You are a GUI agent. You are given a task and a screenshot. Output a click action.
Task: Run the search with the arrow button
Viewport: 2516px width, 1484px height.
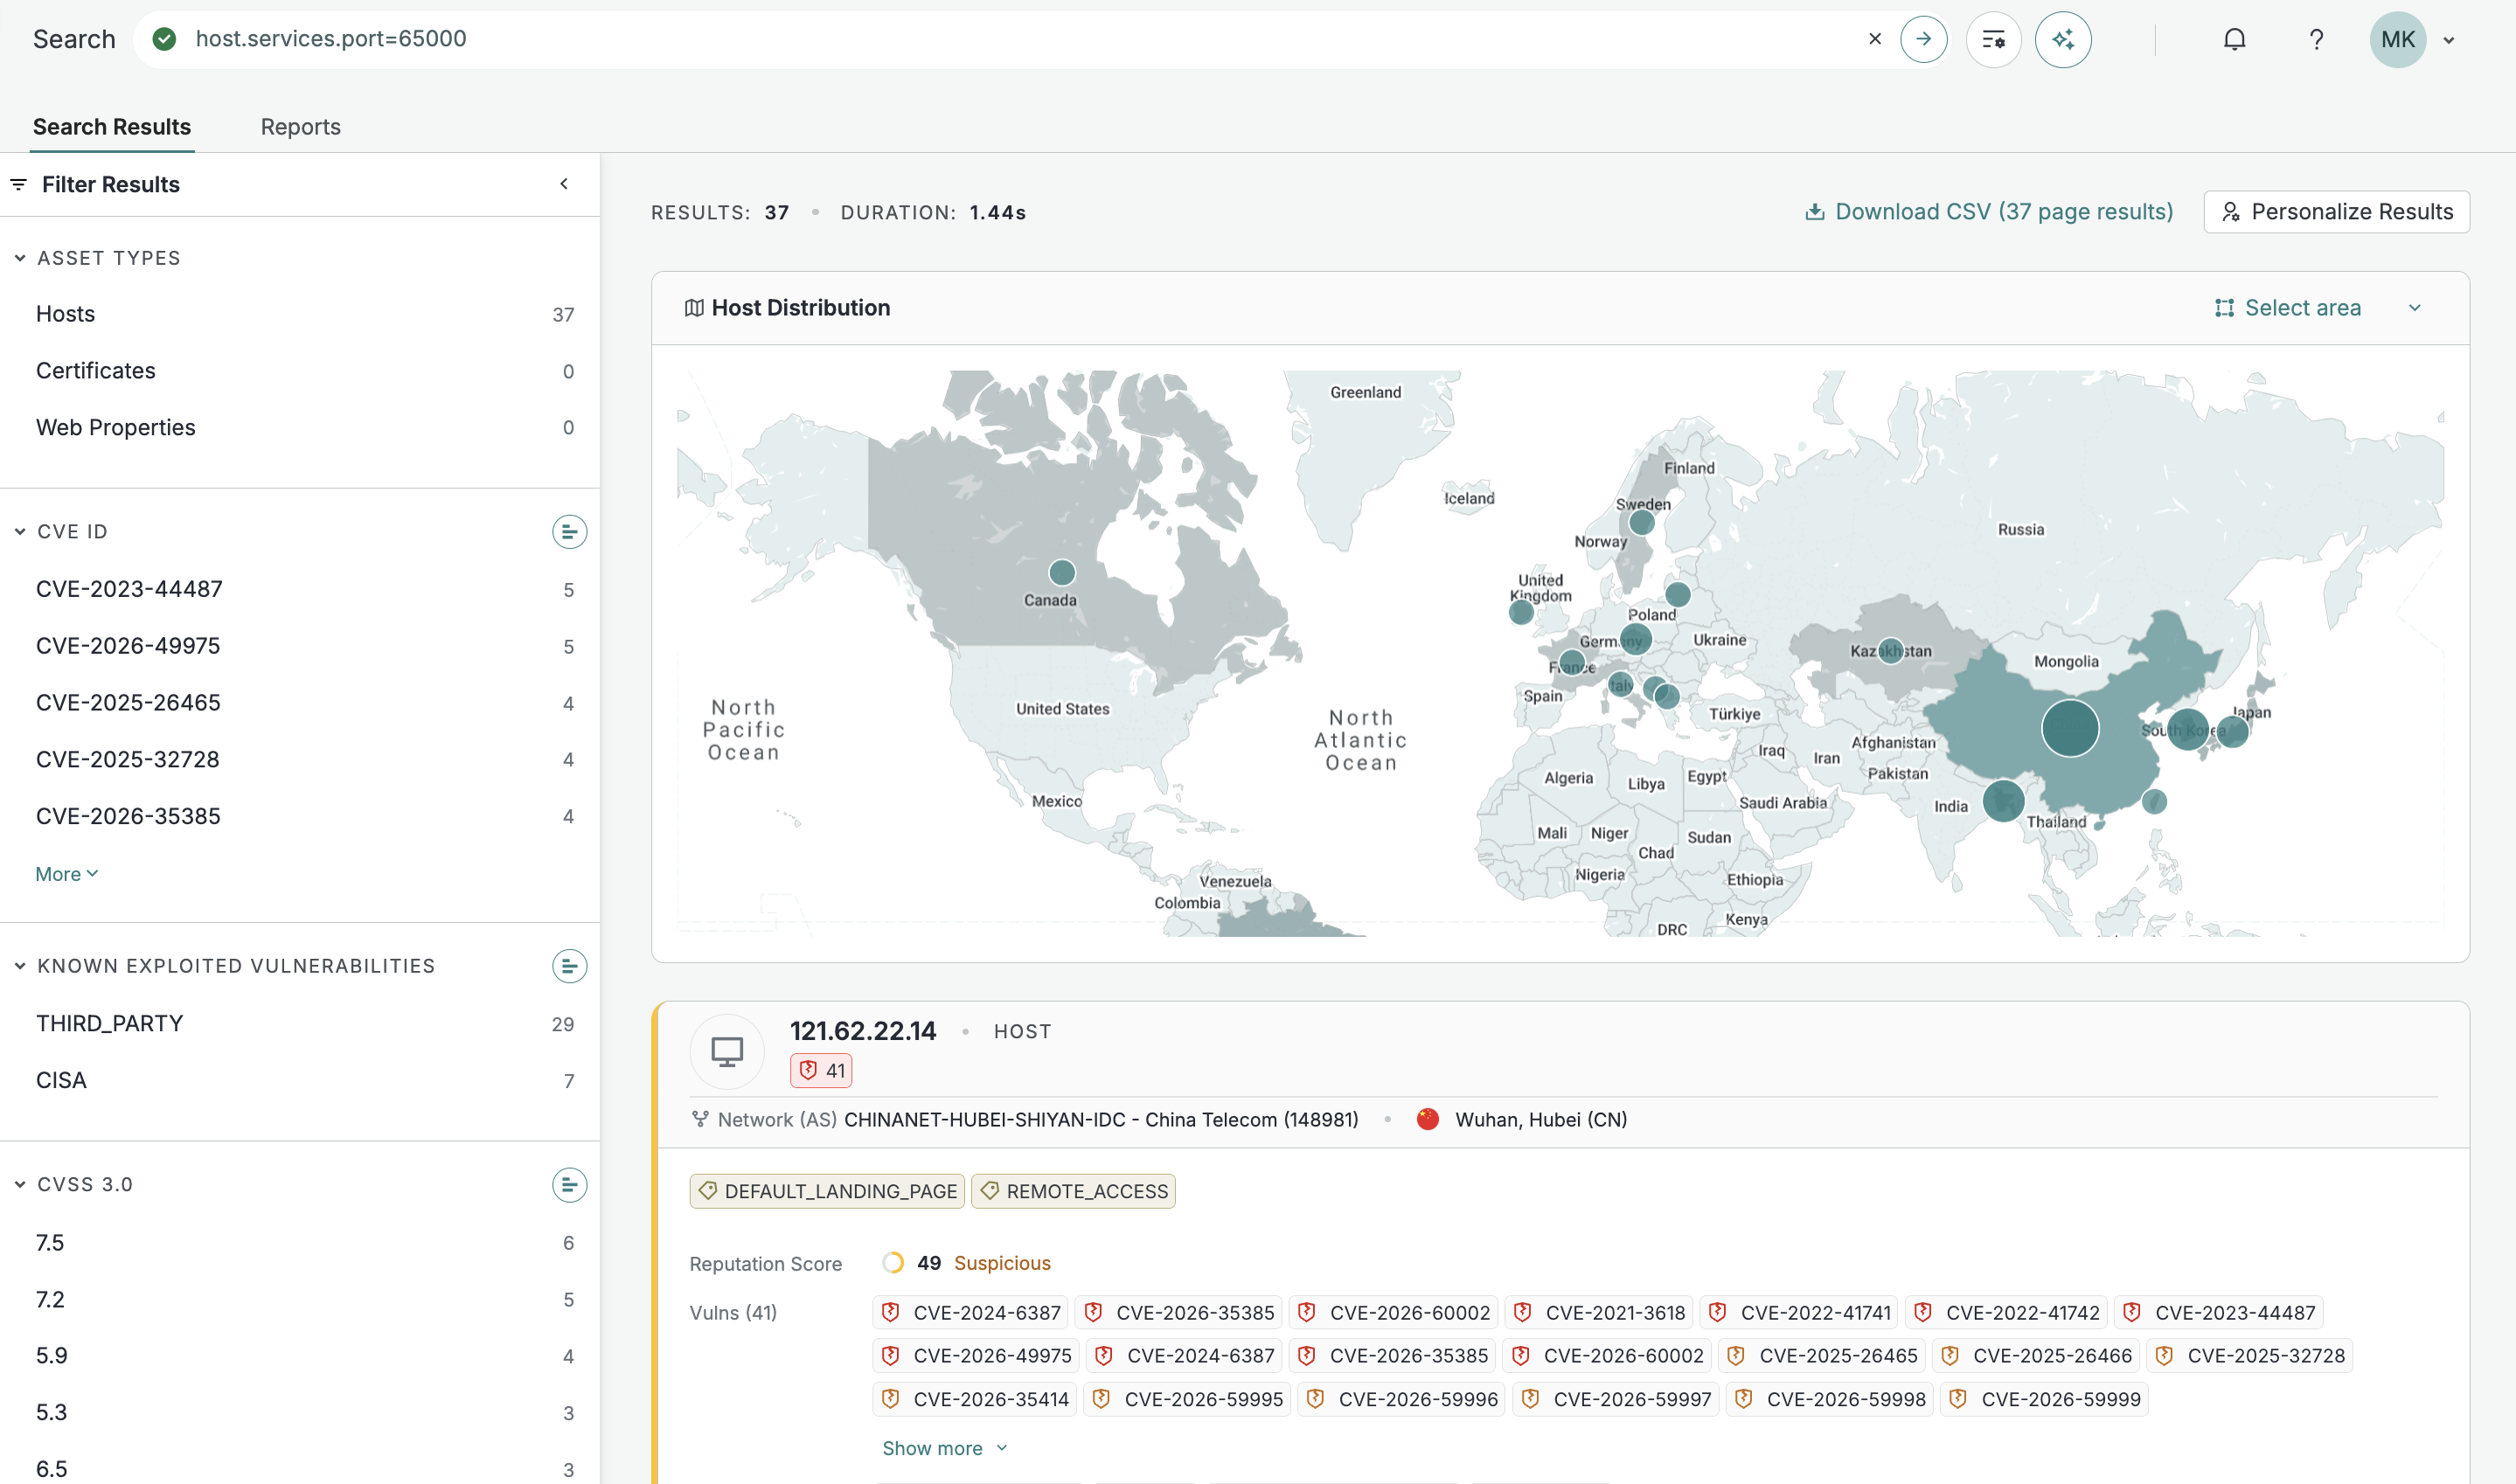pyautogui.click(x=1923, y=39)
